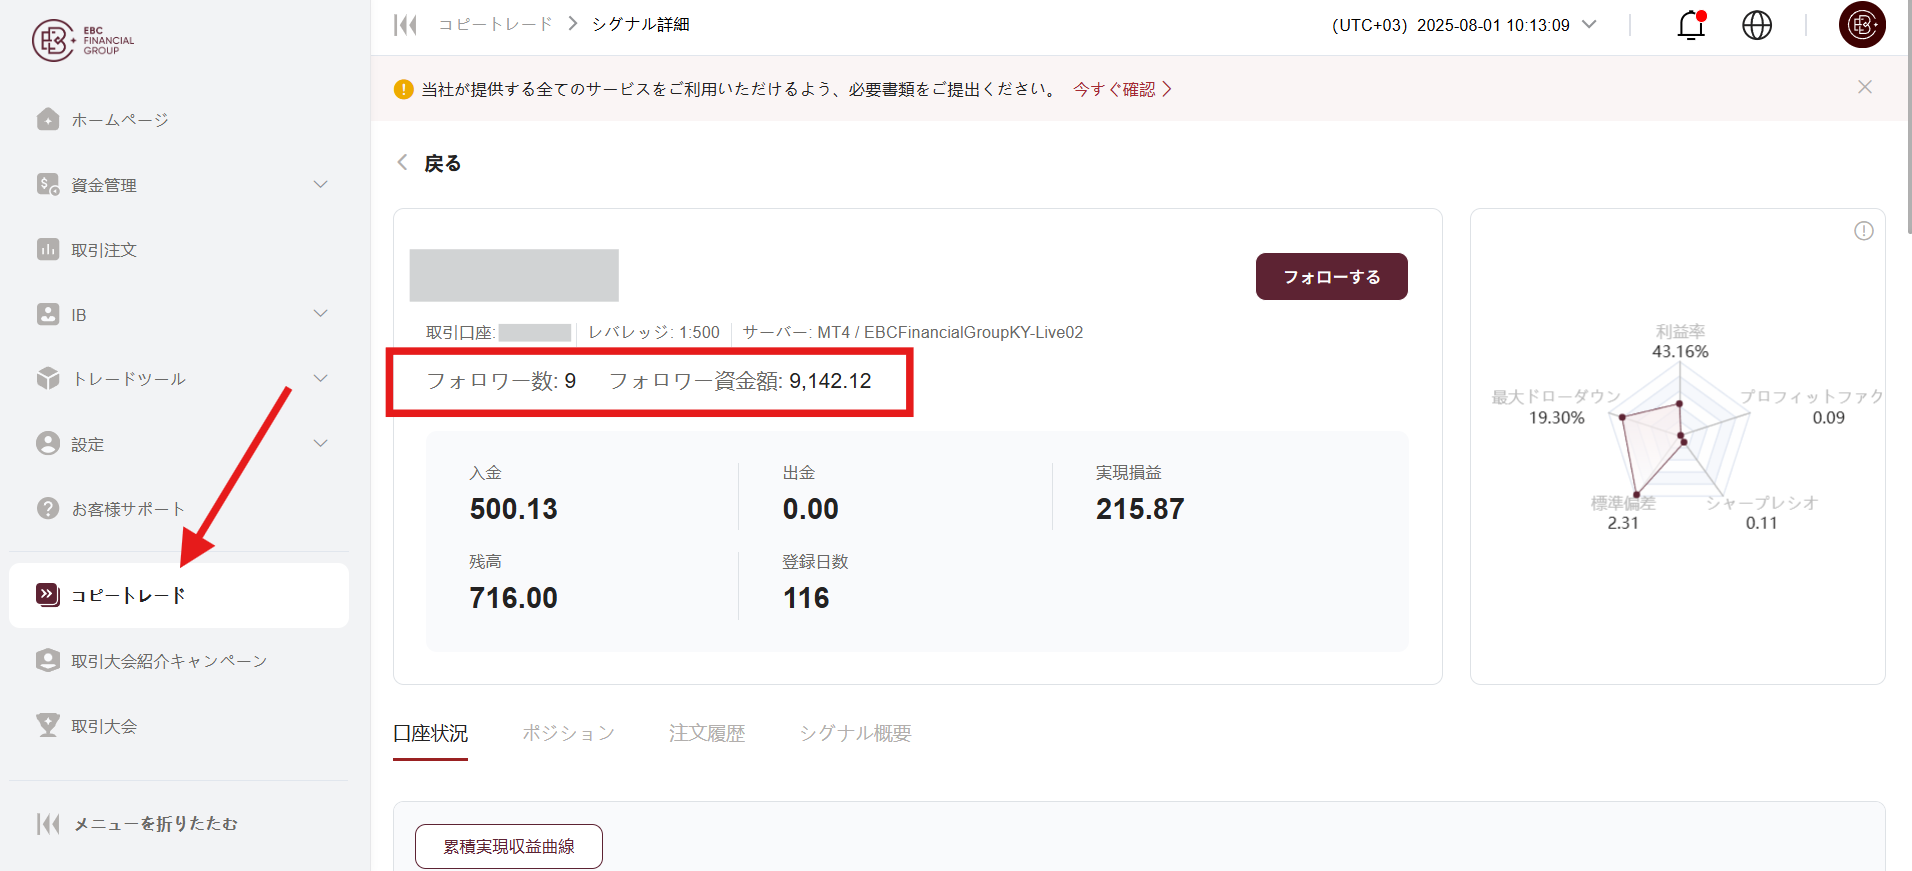Click the 今すぐ確認 link
Screen dimensions: 1912x871
[x=1122, y=89]
